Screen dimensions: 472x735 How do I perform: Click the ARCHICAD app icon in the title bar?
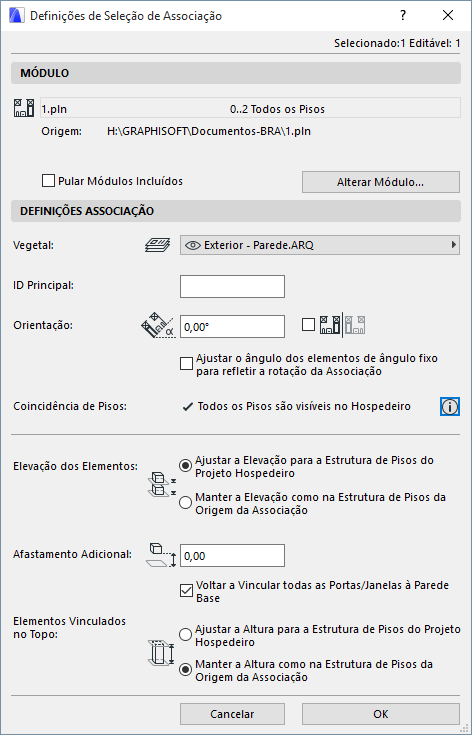pos(16,15)
